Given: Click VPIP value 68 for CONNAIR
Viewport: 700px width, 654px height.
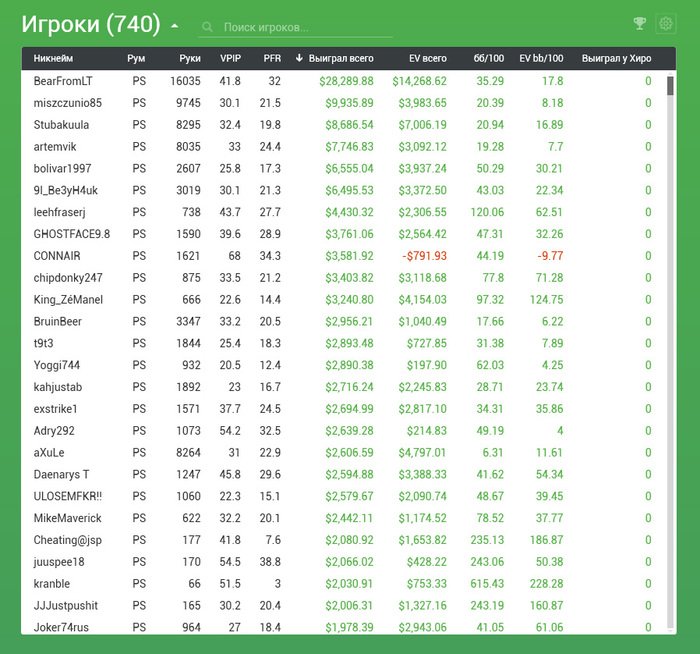Looking at the screenshot, I should point(234,256).
